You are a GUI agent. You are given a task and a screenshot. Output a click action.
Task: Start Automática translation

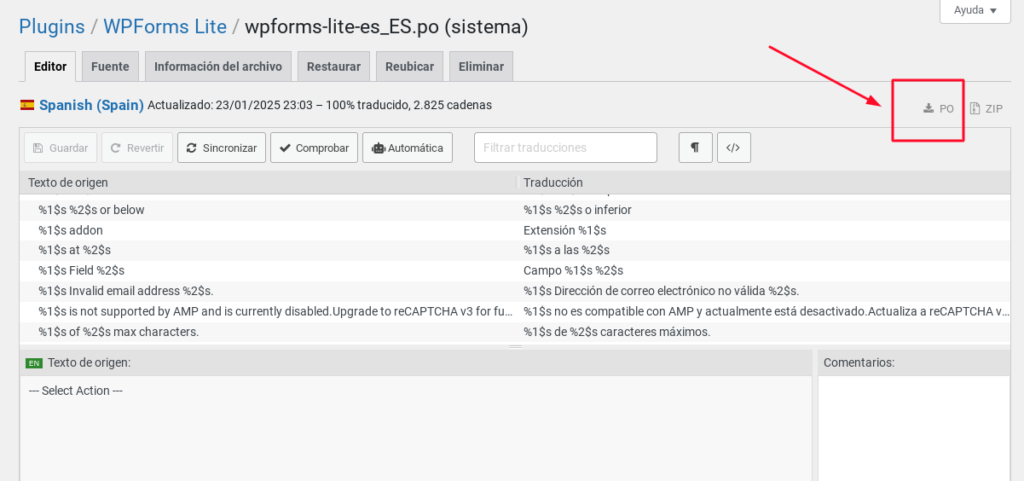tap(408, 147)
